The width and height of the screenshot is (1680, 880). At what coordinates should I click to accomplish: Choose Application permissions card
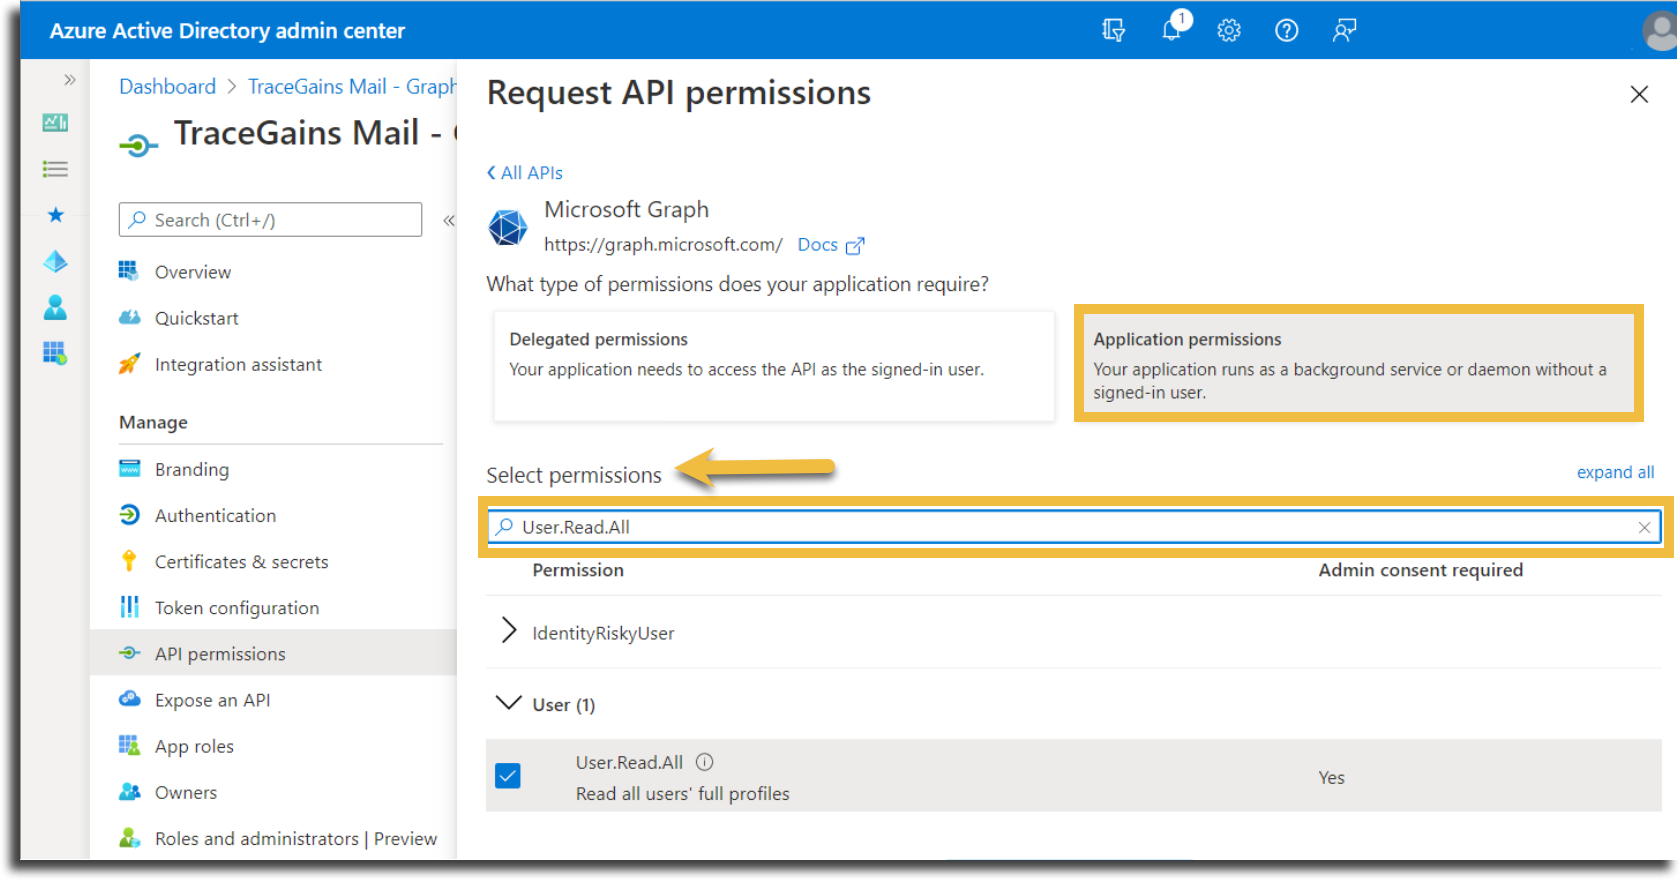click(1358, 364)
